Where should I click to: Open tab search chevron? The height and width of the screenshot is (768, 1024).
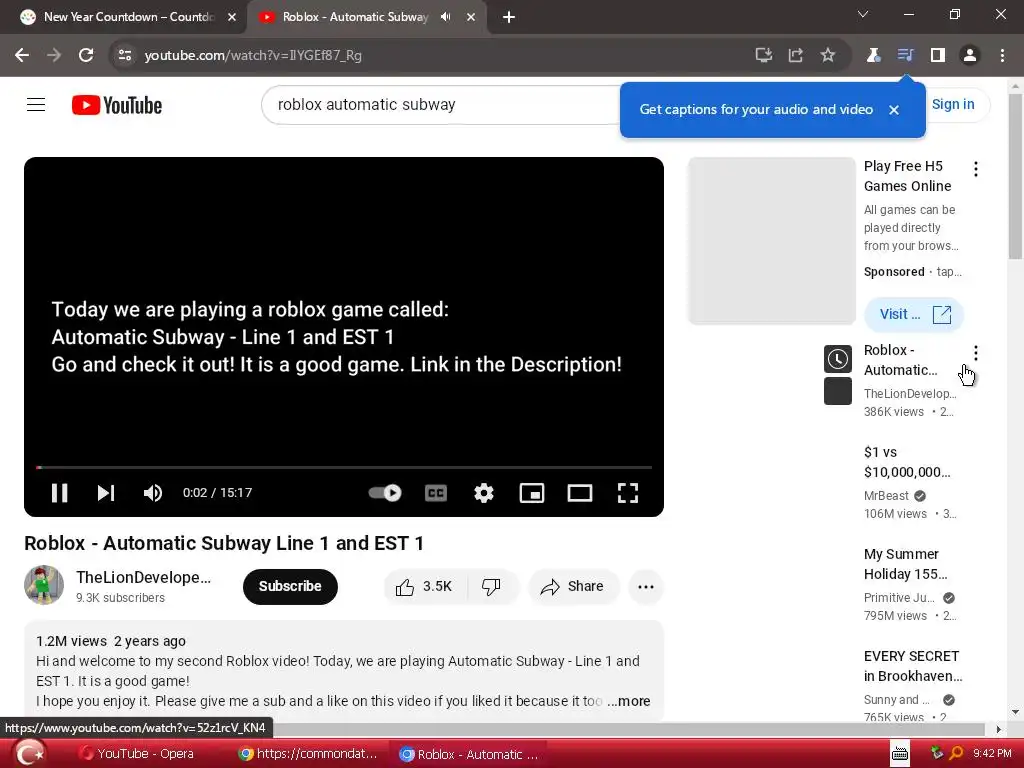click(x=863, y=14)
